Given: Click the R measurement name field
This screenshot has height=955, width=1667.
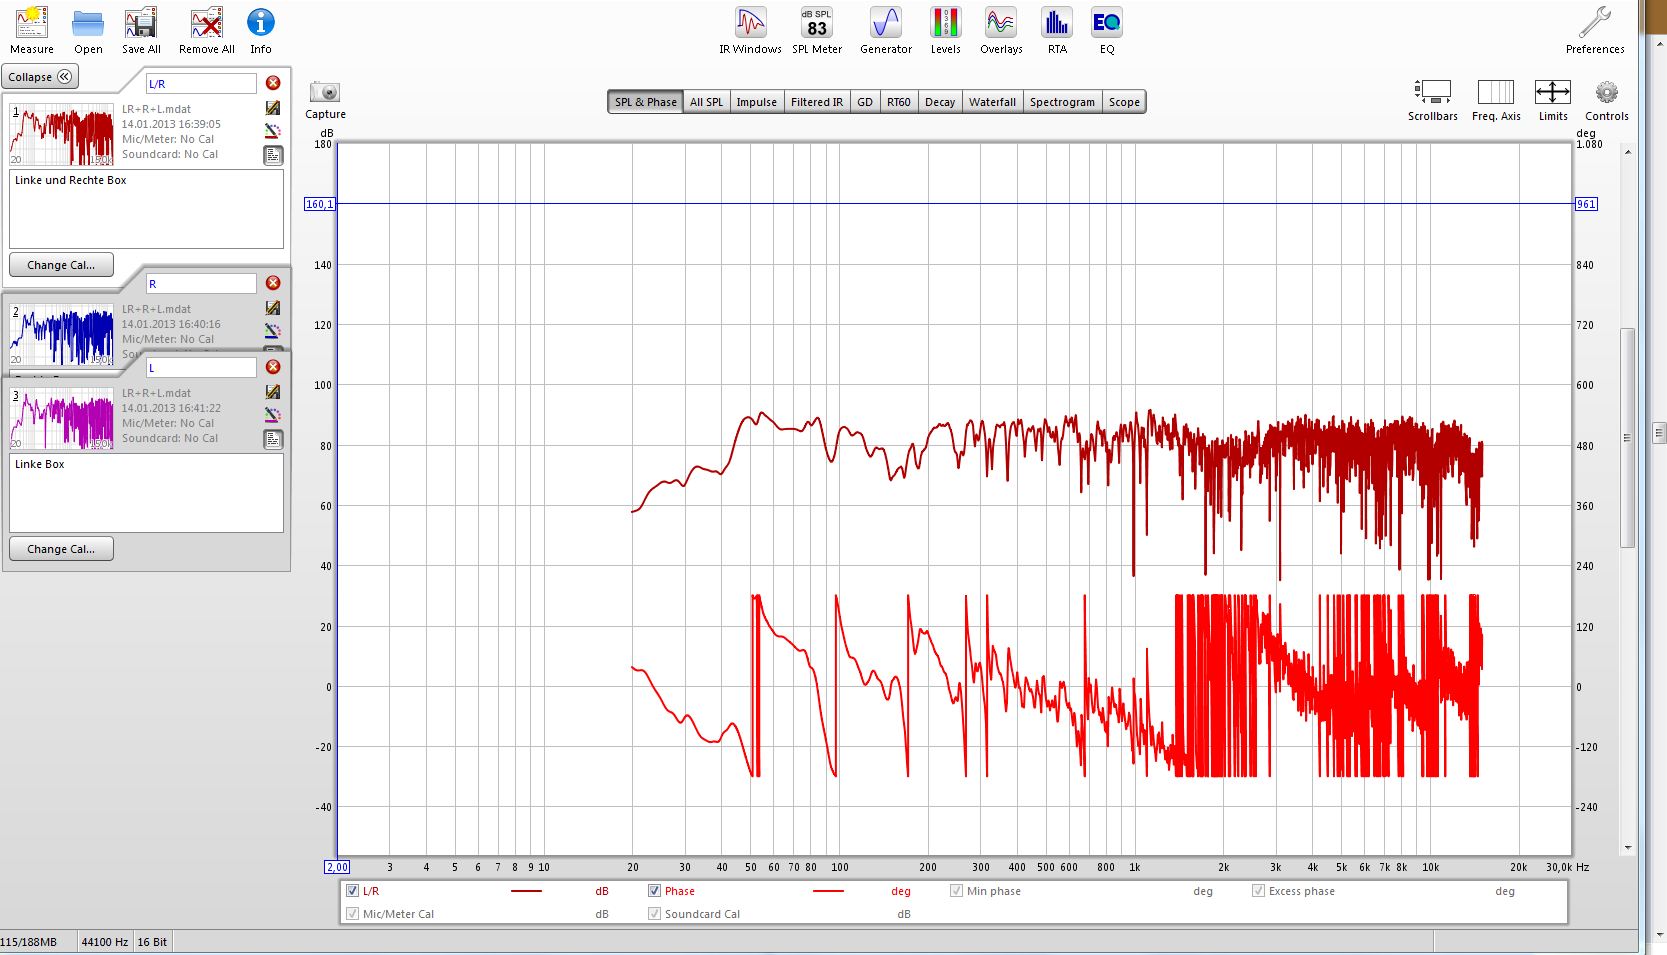Looking at the screenshot, I should coord(201,284).
